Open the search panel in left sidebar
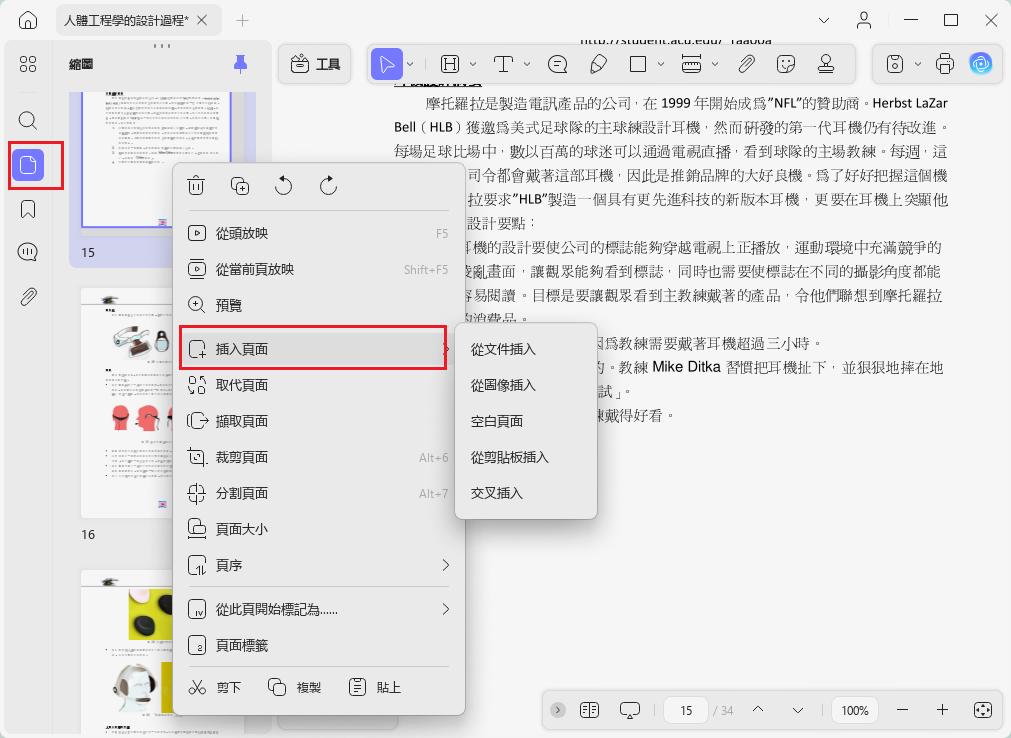Viewport: 1011px width, 738px height. point(28,120)
